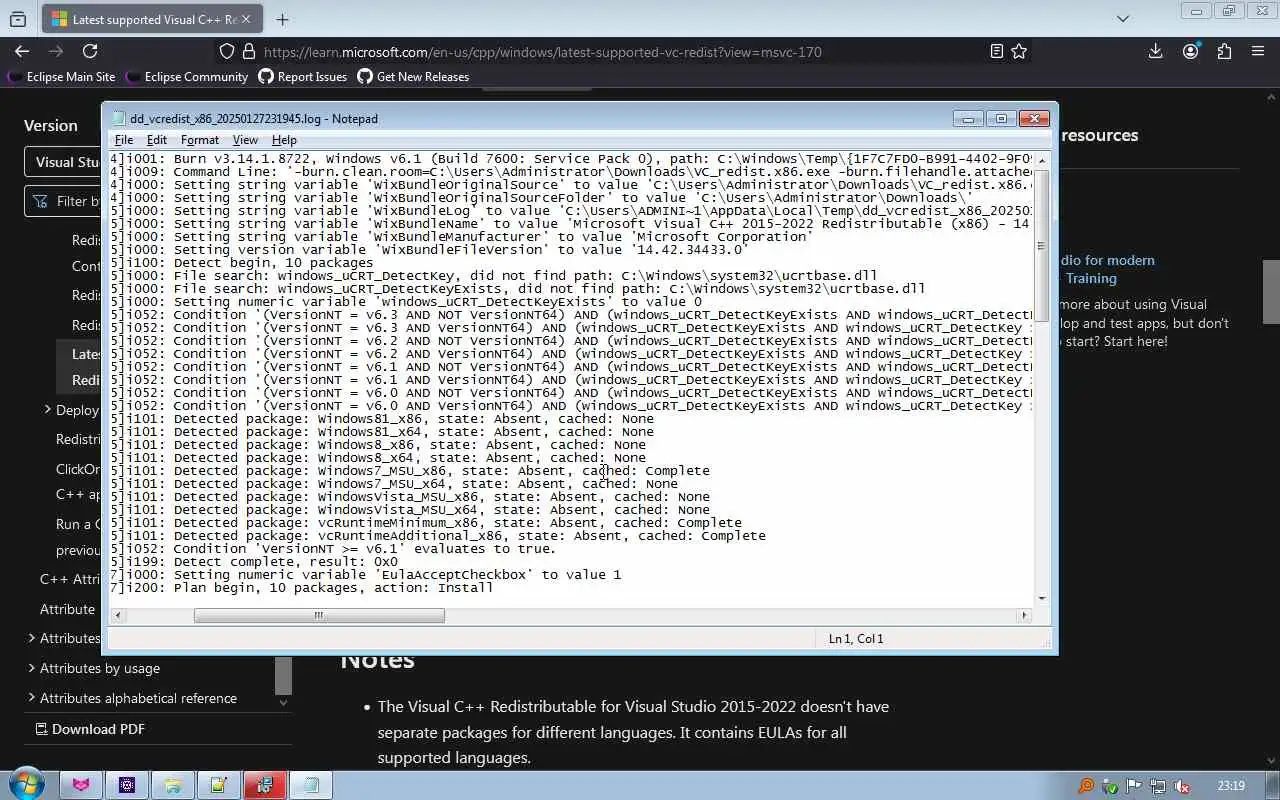Open the Version selector dropdown on webpage
Image resolution: width=1280 pixels, height=800 pixels.
pyautogui.click(x=62, y=162)
